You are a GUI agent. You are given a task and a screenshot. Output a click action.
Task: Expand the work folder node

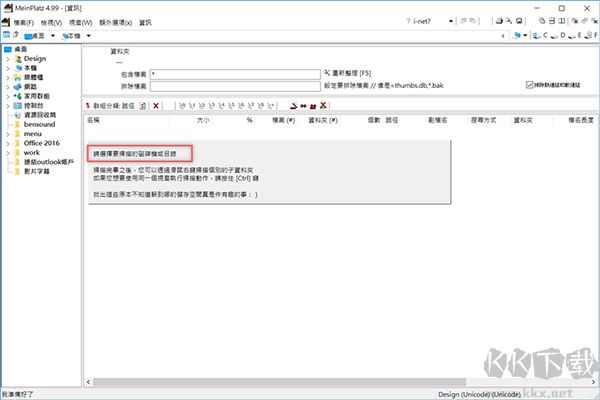(x=8, y=153)
